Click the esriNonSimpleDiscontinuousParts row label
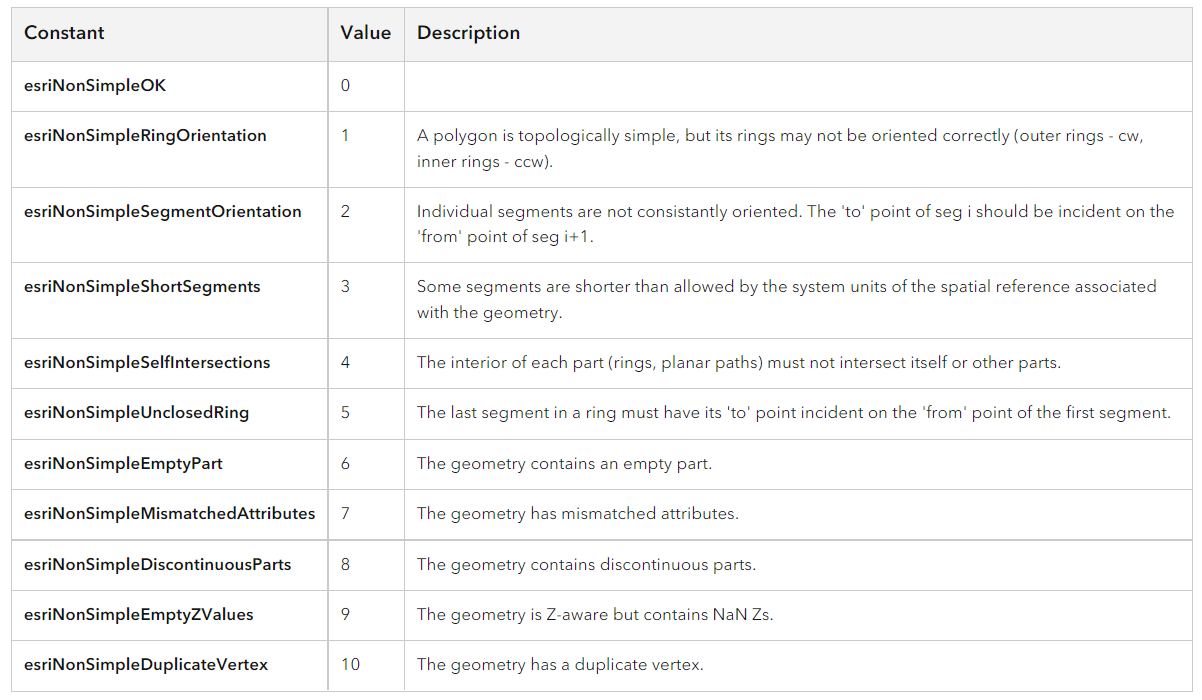This screenshot has width=1202, height=700. click(x=158, y=565)
